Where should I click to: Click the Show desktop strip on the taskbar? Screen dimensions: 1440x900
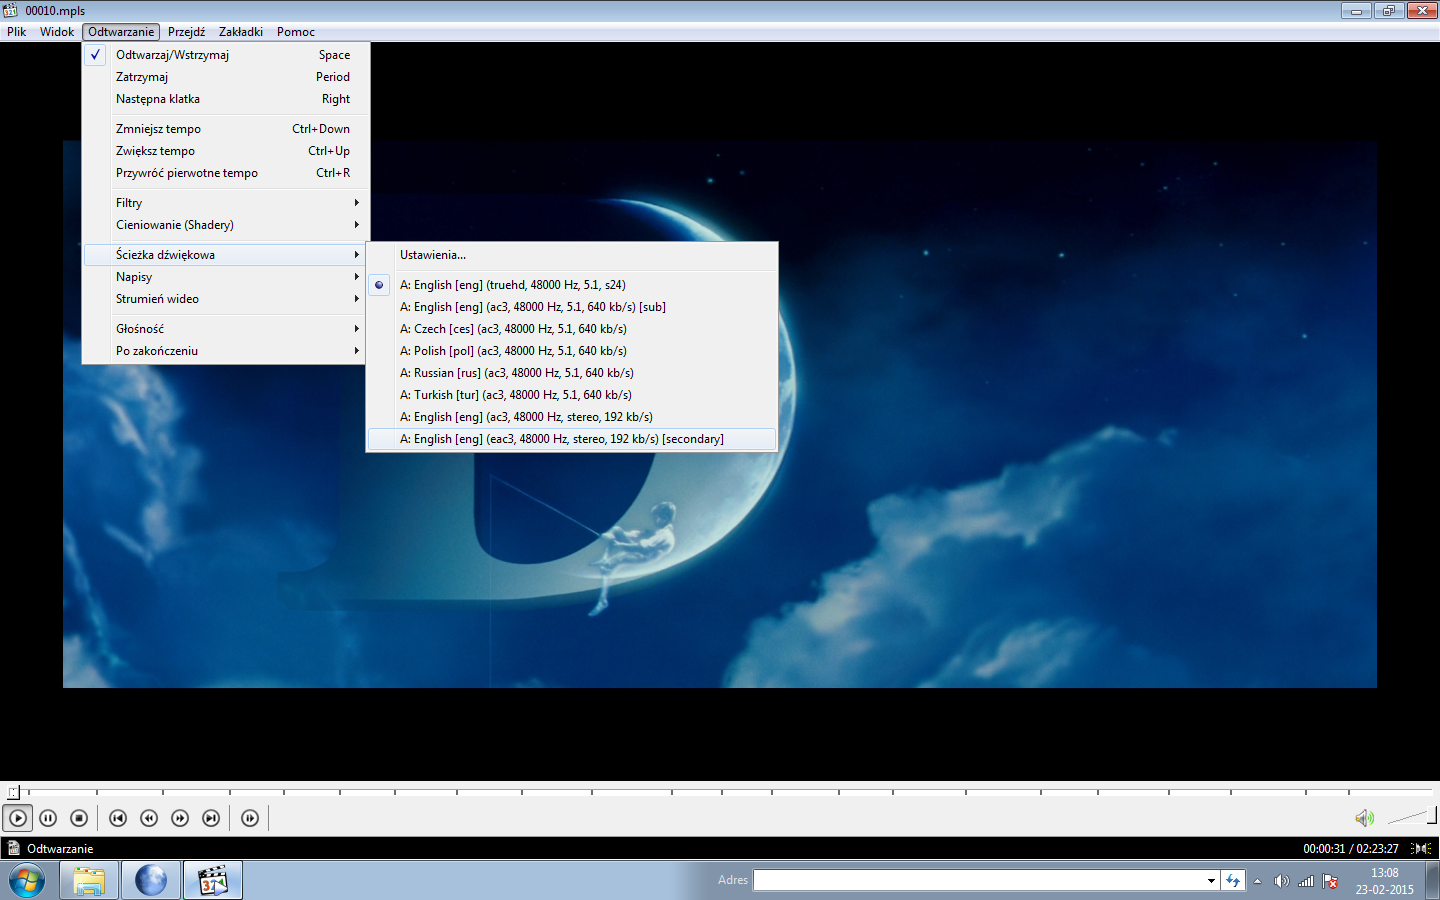point(1433,881)
